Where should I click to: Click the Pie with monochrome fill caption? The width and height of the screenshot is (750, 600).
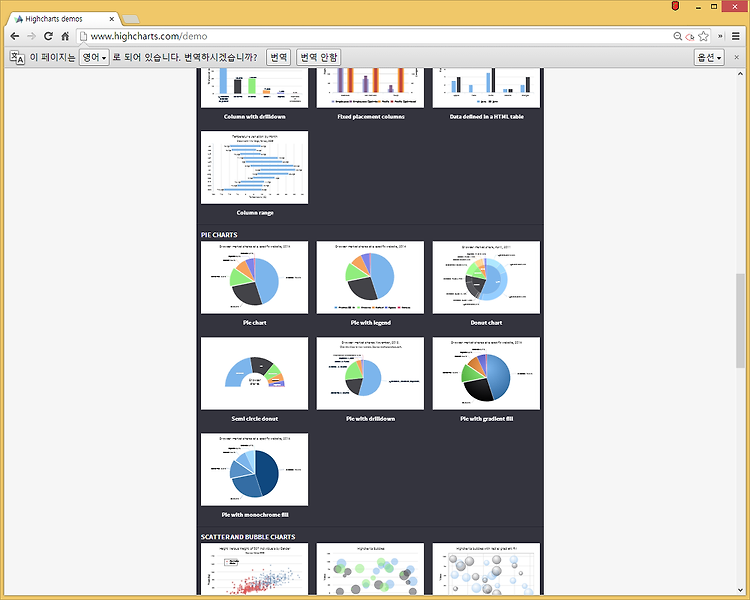click(x=255, y=515)
